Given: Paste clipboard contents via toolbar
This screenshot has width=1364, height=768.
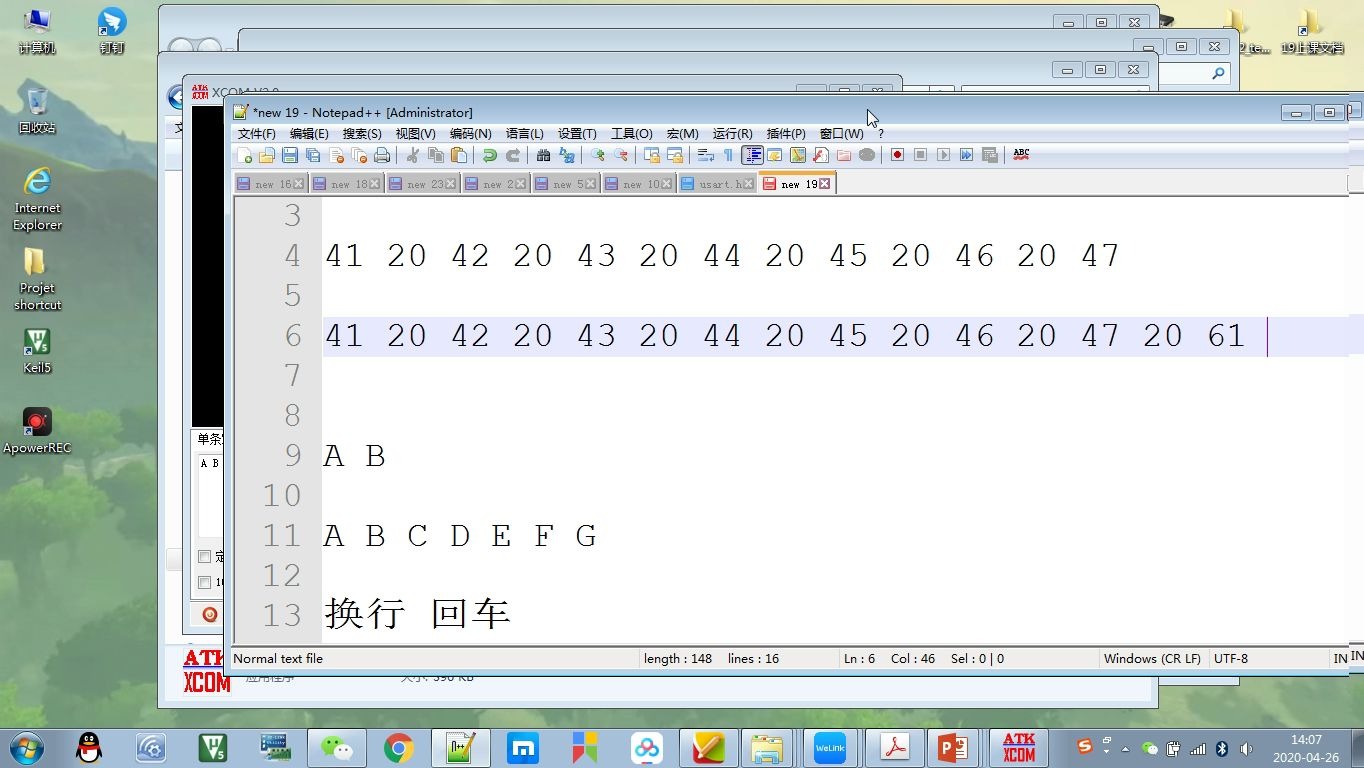Looking at the screenshot, I should pyautogui.click(x=459, y=155).
